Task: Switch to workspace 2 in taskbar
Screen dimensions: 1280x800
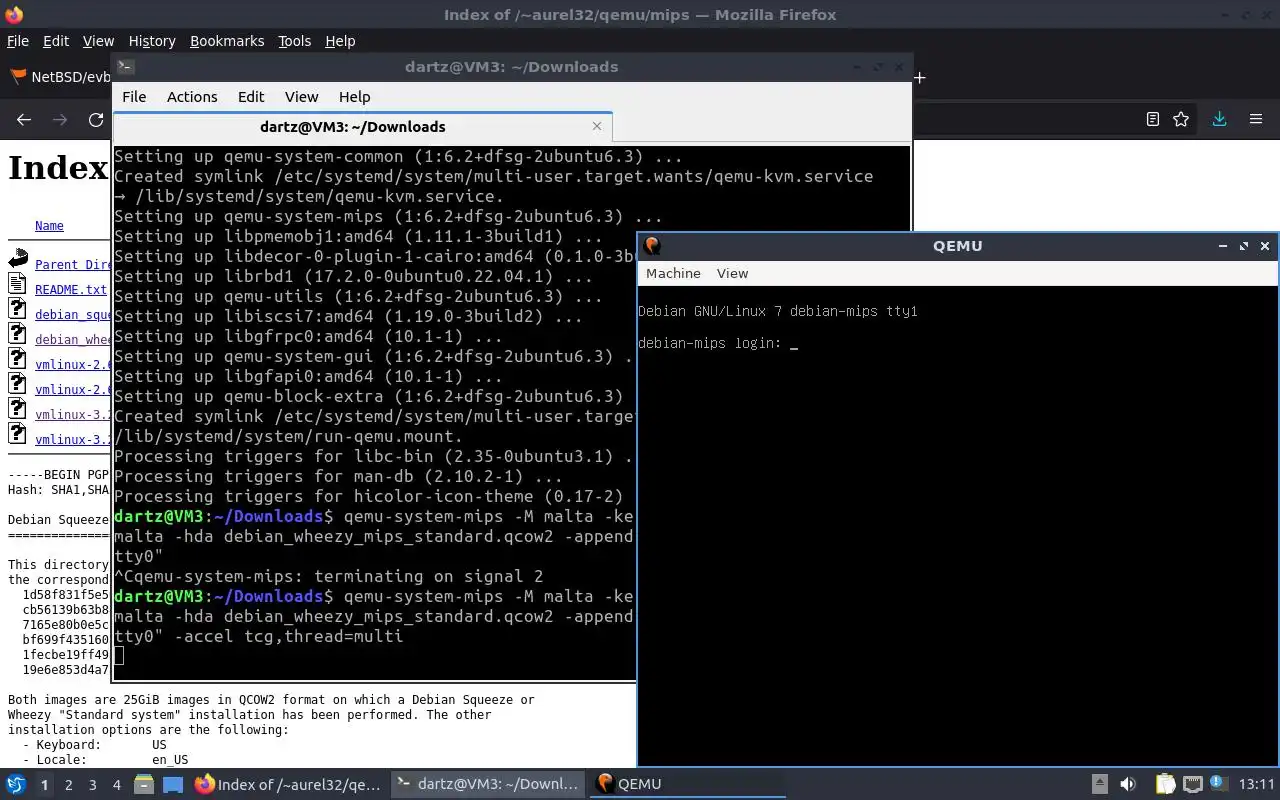Action: click(69, 785)
